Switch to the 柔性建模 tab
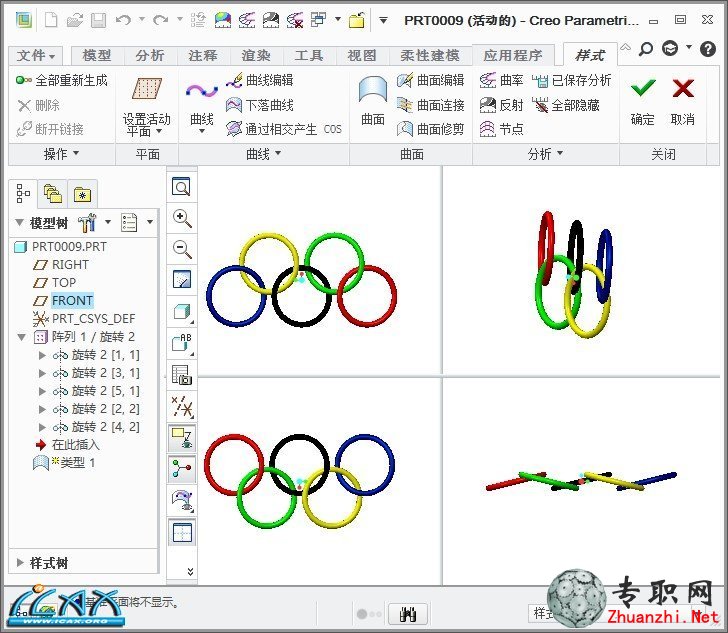The width and height of the screenshot is (728, 633). (x=430, y=56)
